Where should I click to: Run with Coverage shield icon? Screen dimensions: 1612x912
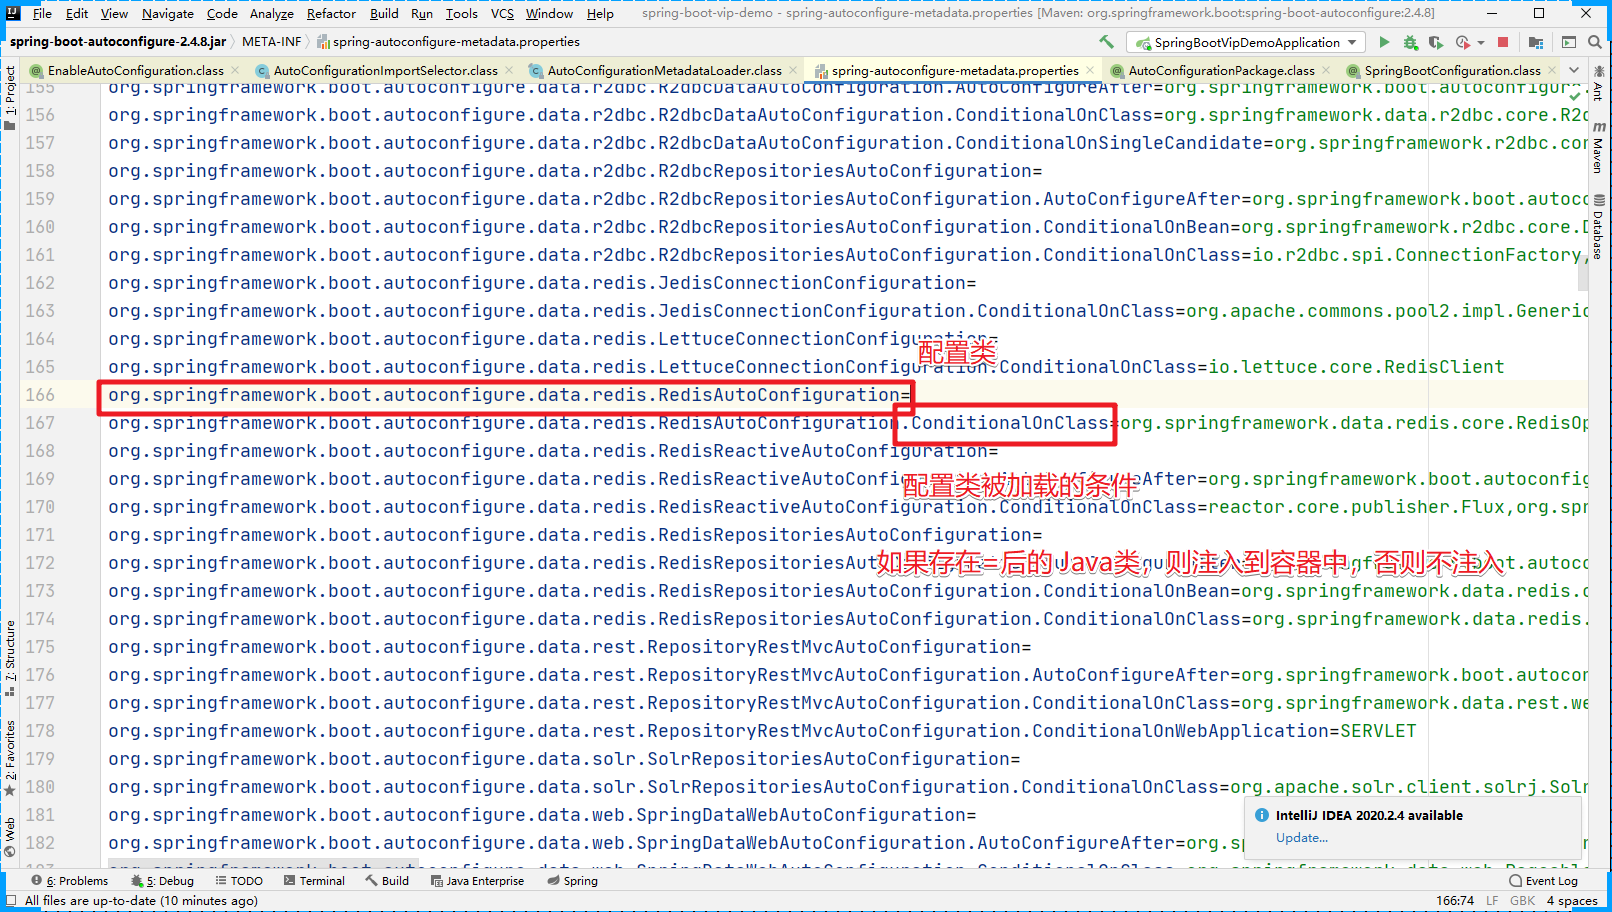pos(1436,42)
